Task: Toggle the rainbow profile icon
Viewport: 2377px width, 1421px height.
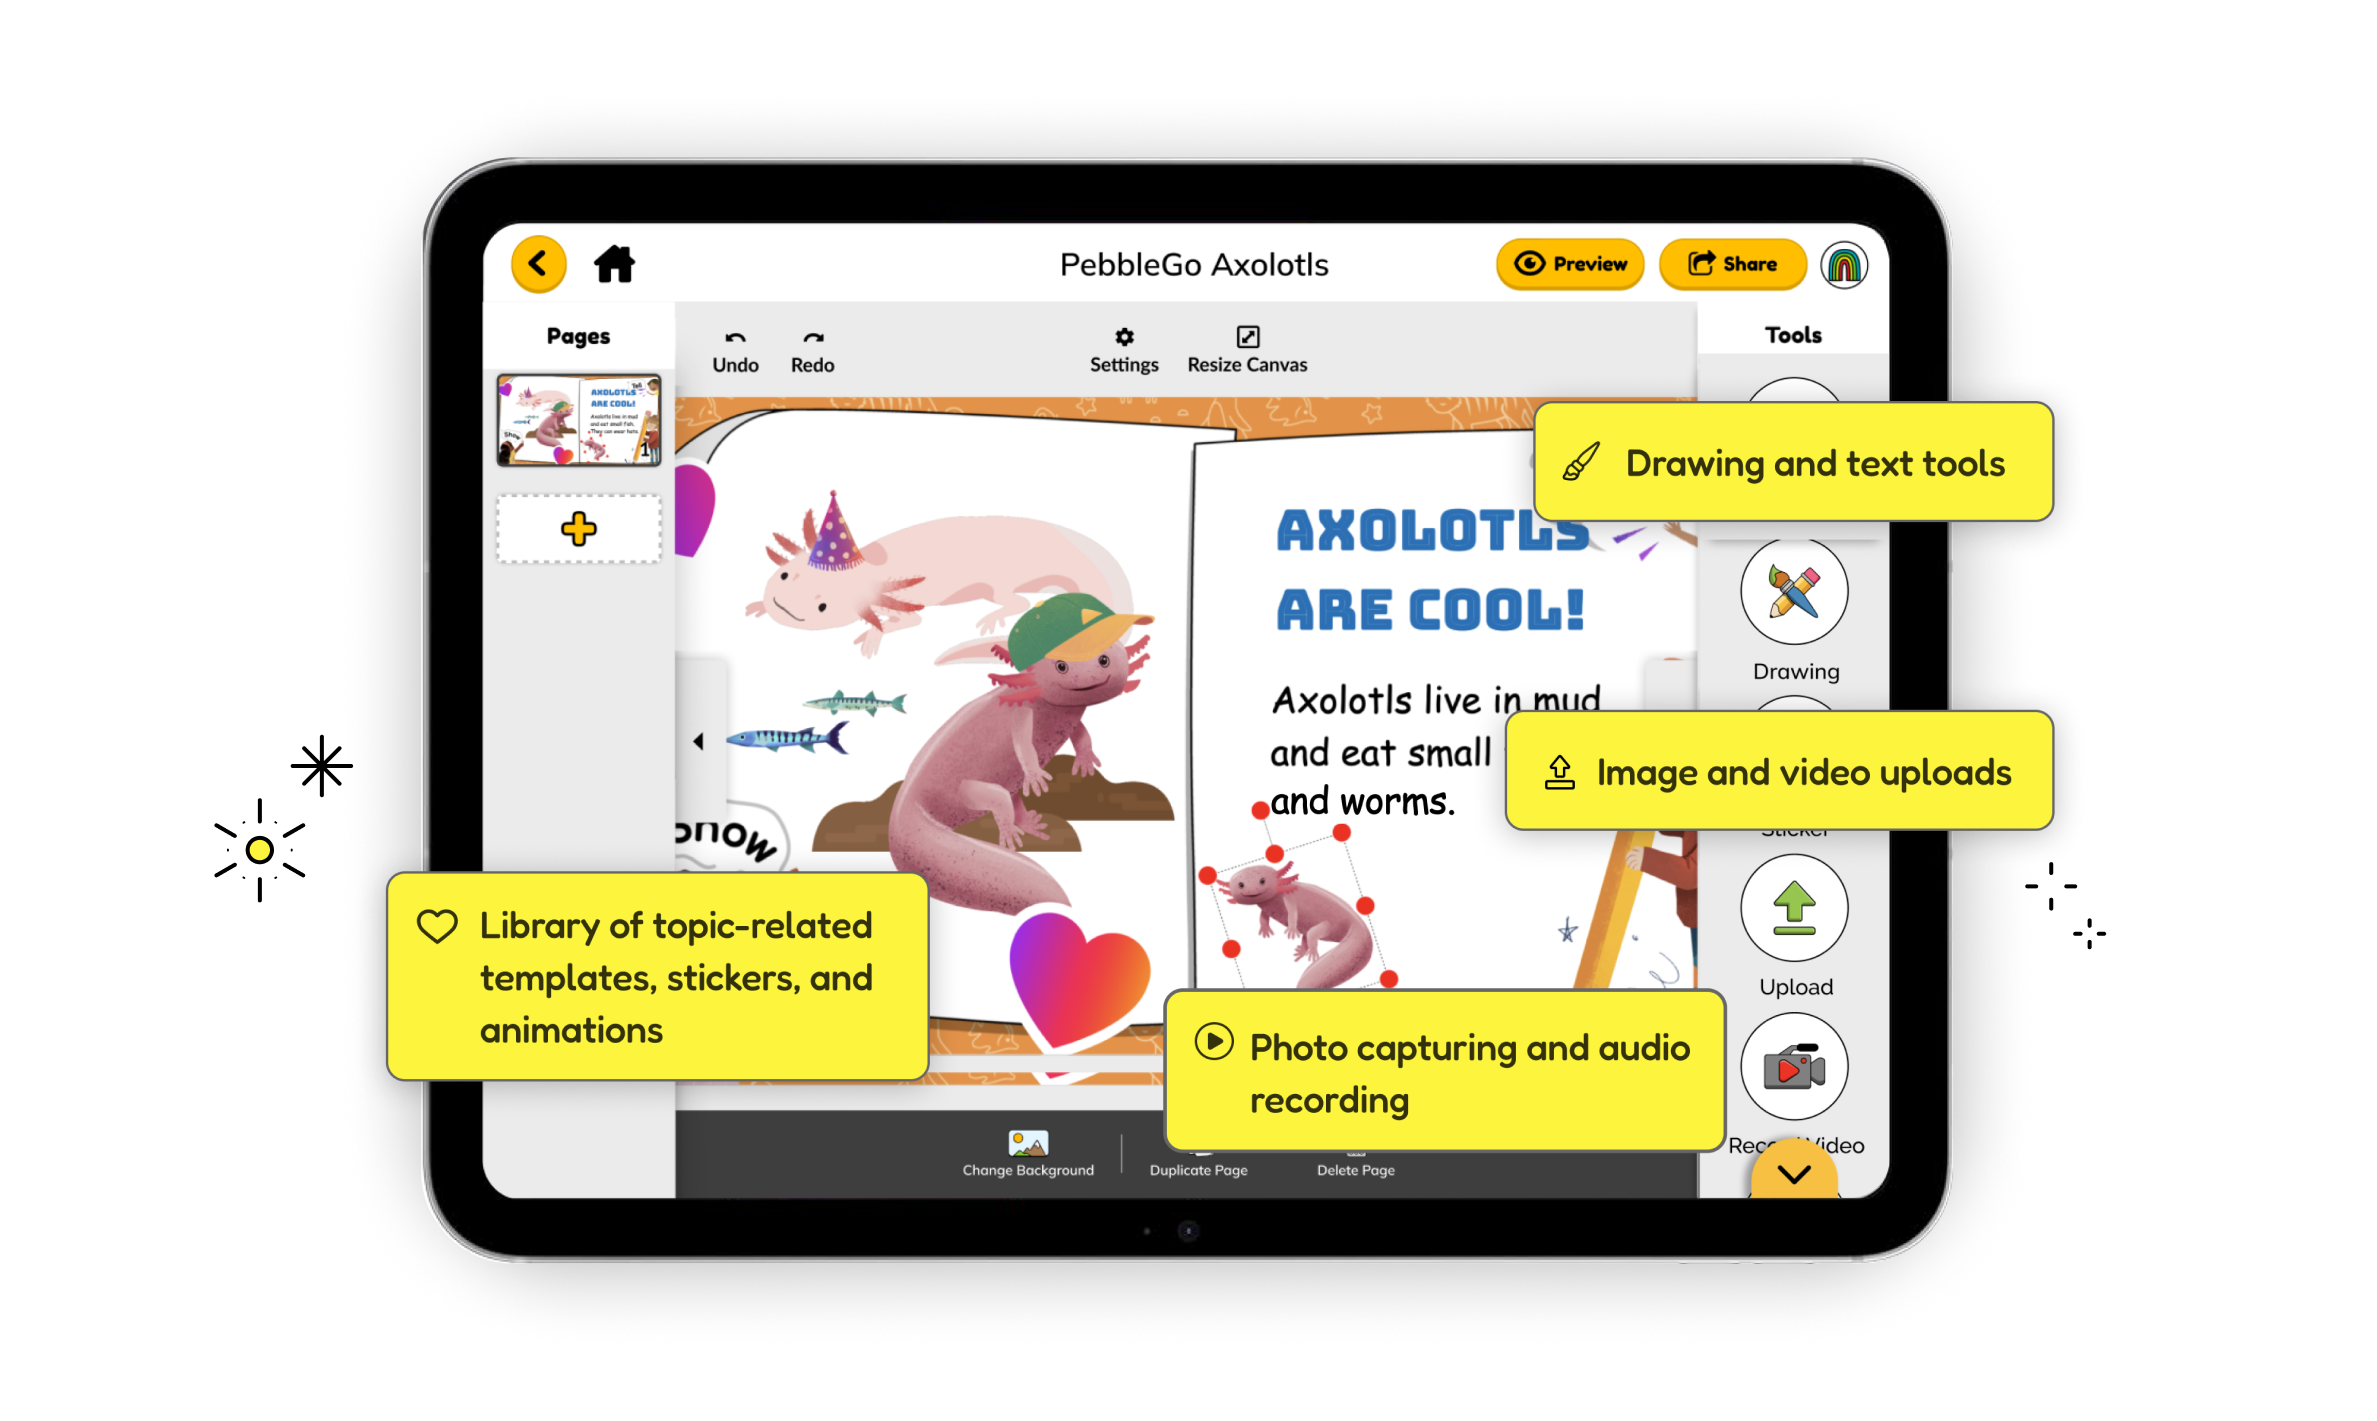Action: click(1842, 264)
